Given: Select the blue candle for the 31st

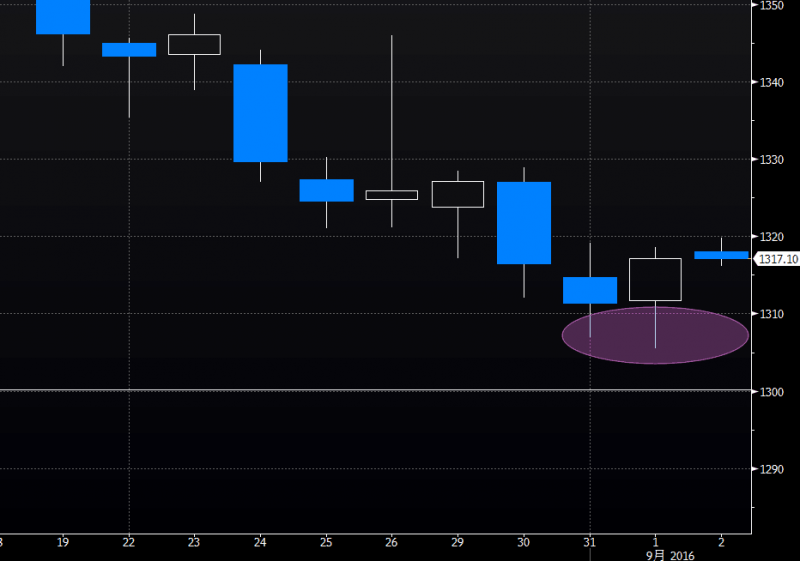Looking at the screenshot, I should [590, 290].
